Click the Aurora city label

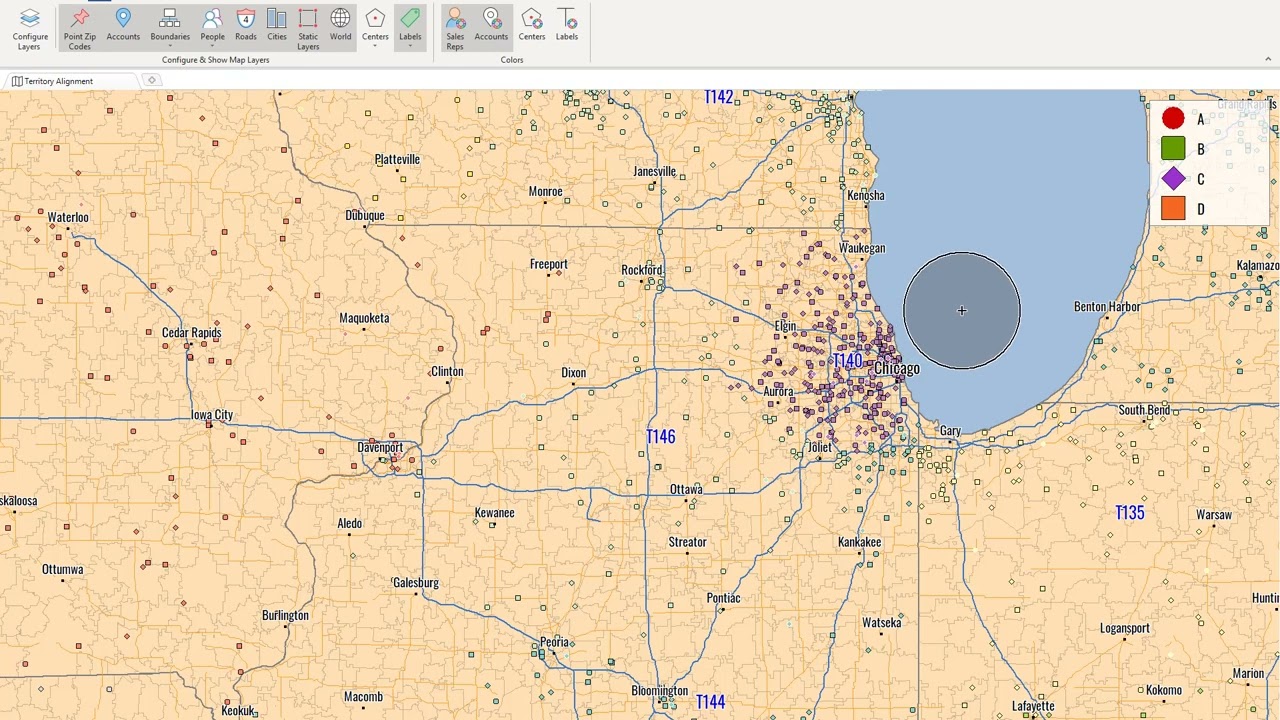click(778, 392)
